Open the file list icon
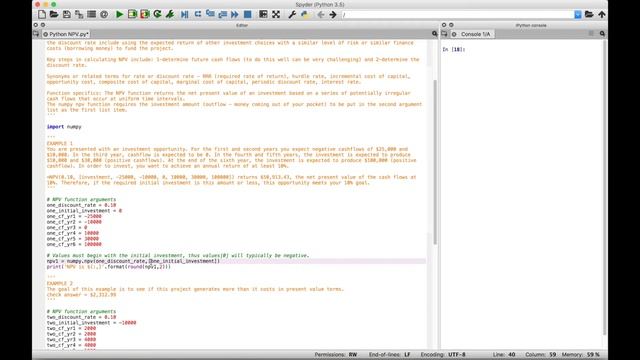The width and height of the screenshot is (640, 360). 91,14
